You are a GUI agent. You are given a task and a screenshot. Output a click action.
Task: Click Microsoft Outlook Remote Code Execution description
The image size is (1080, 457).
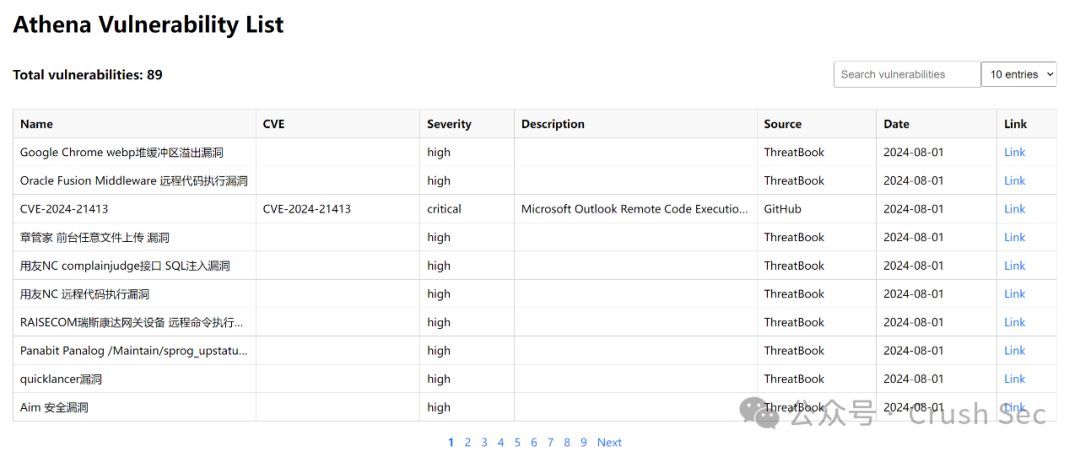click(x=634, y=209)
